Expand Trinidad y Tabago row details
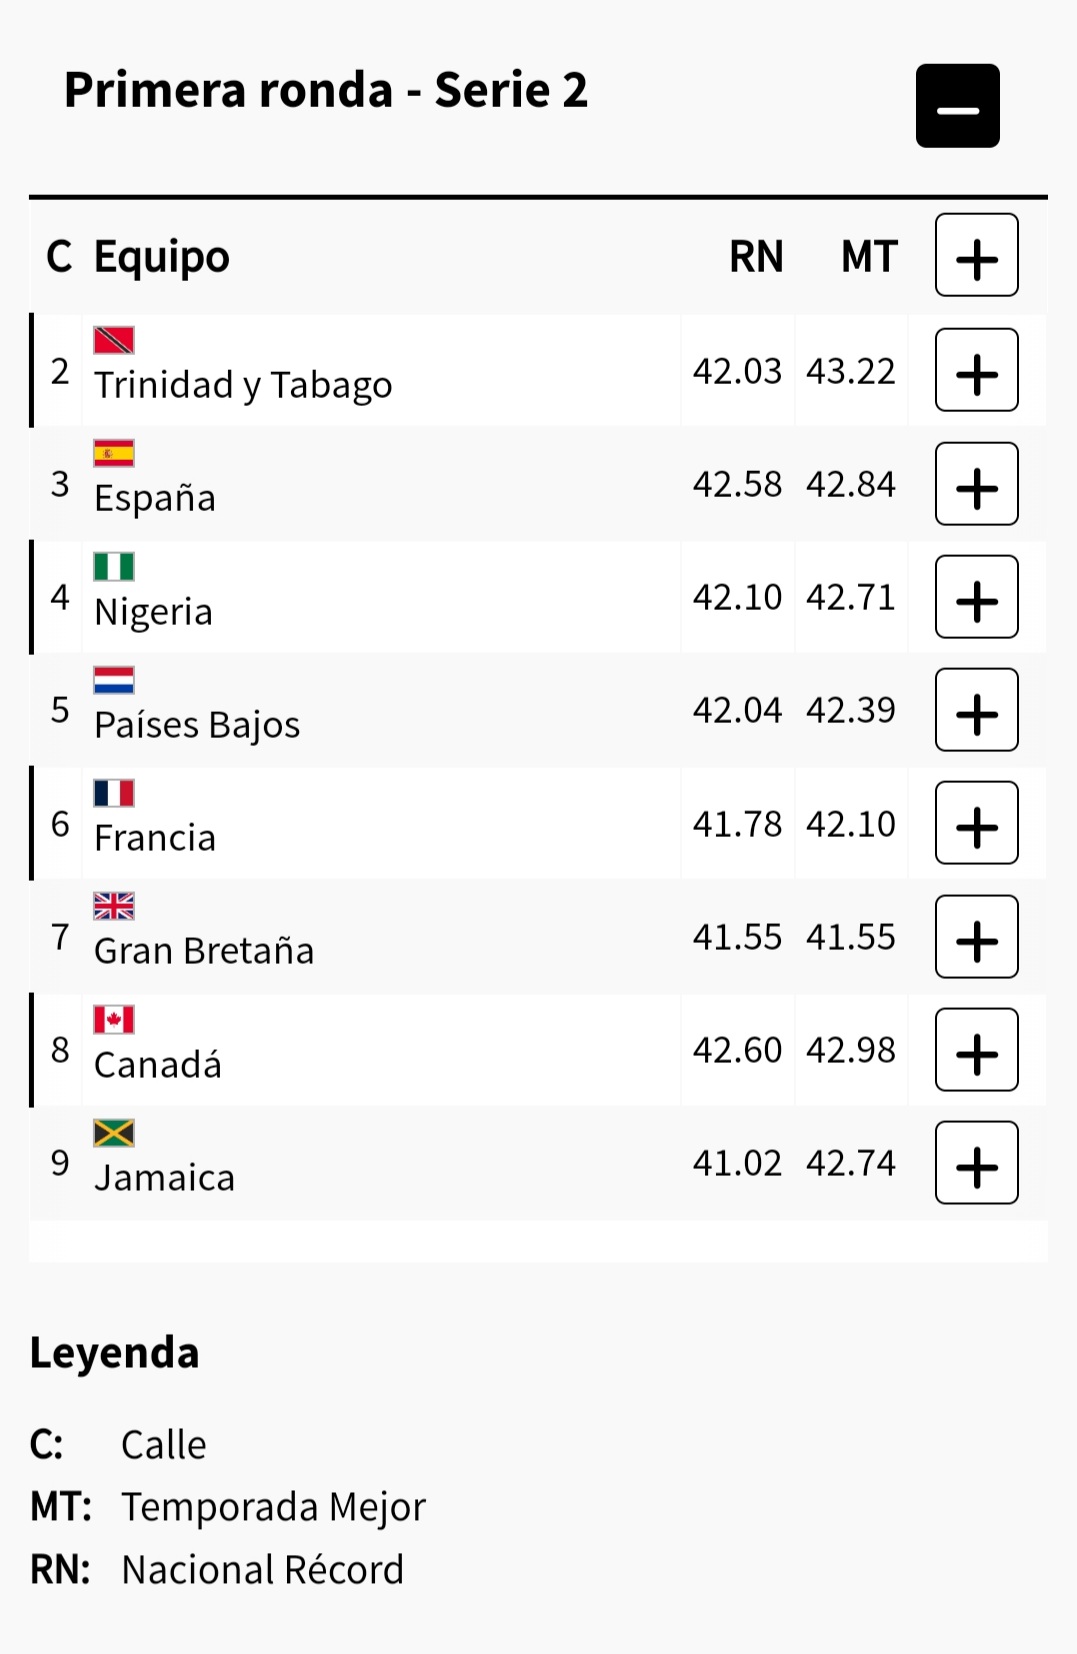 tap(976, 370)
